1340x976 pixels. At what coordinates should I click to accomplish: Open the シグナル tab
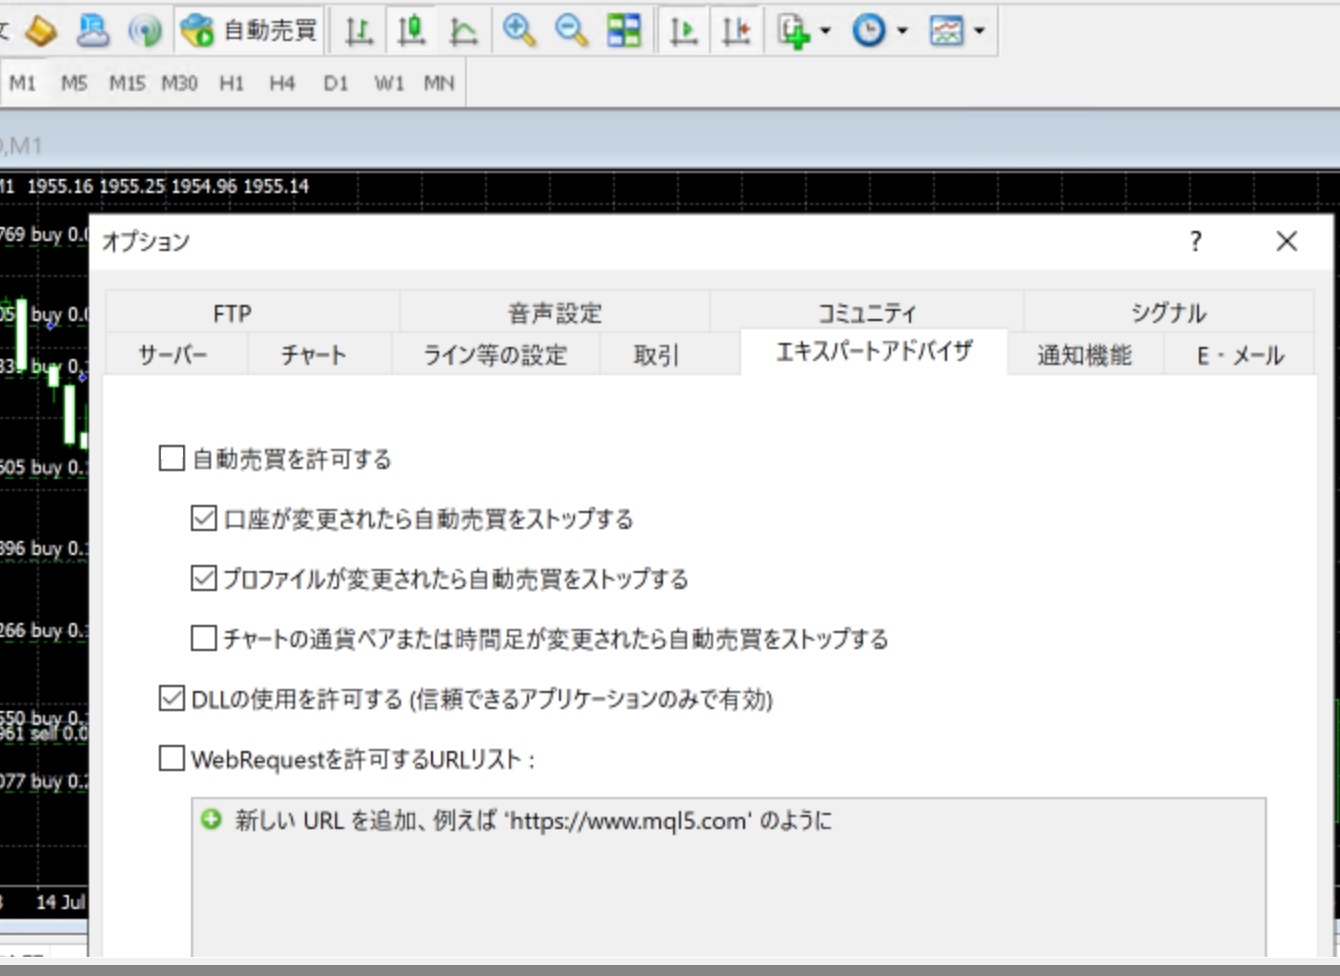pos(1169,312)
